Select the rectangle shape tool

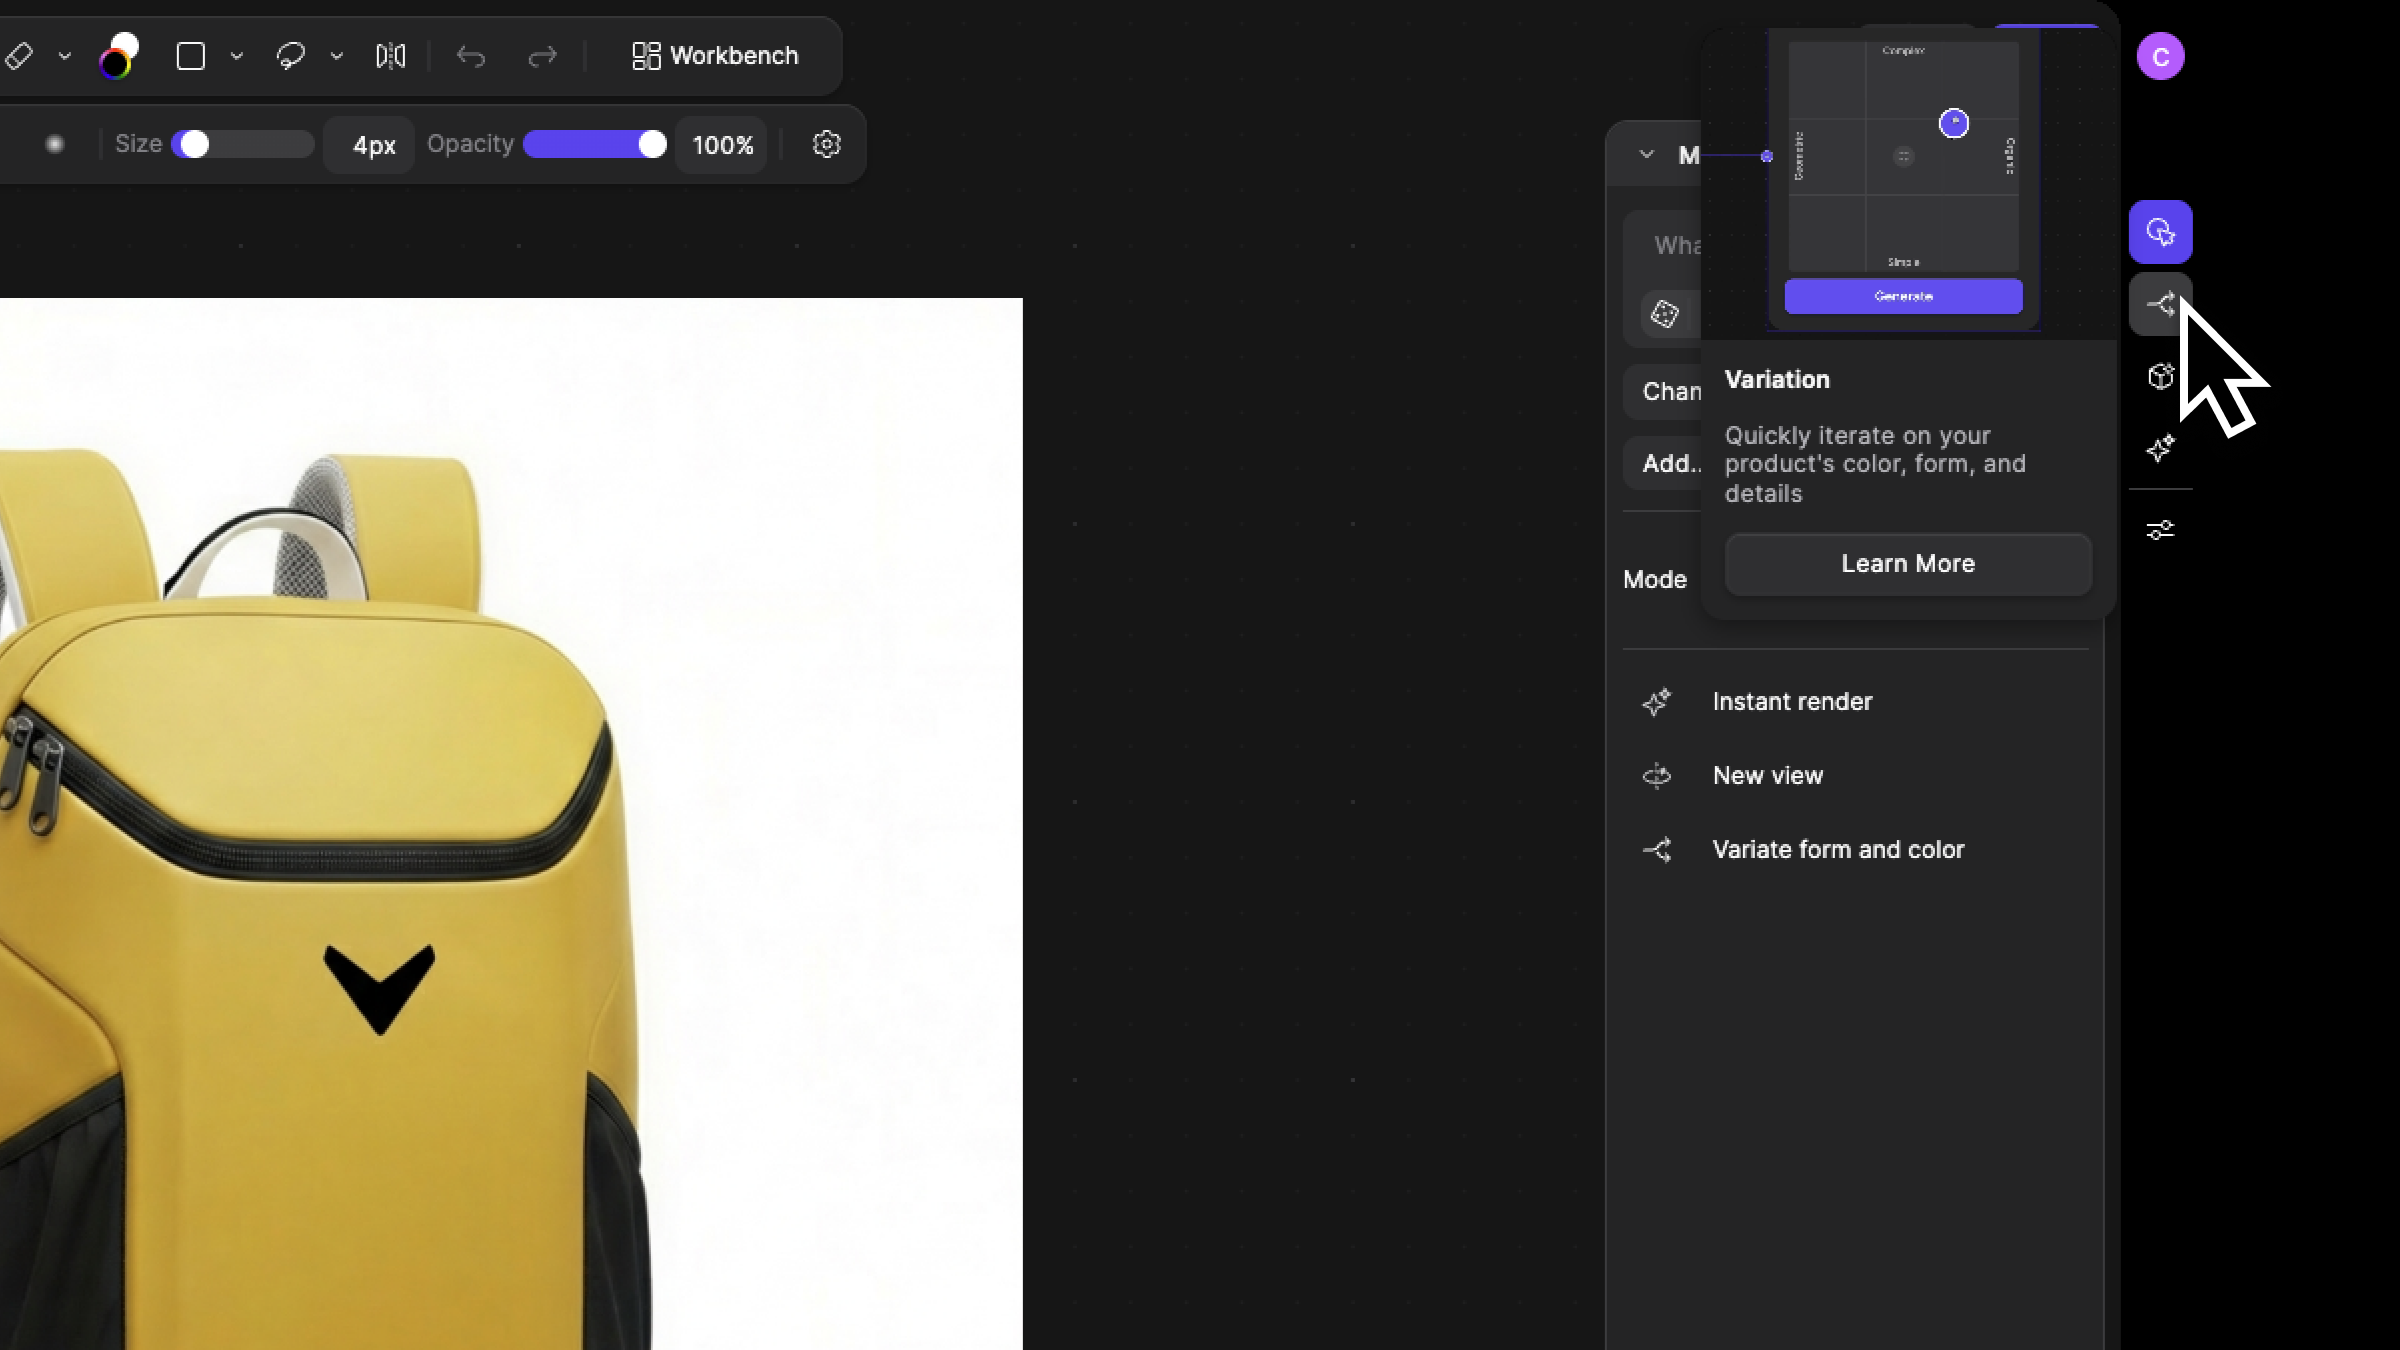pos(191,56)
